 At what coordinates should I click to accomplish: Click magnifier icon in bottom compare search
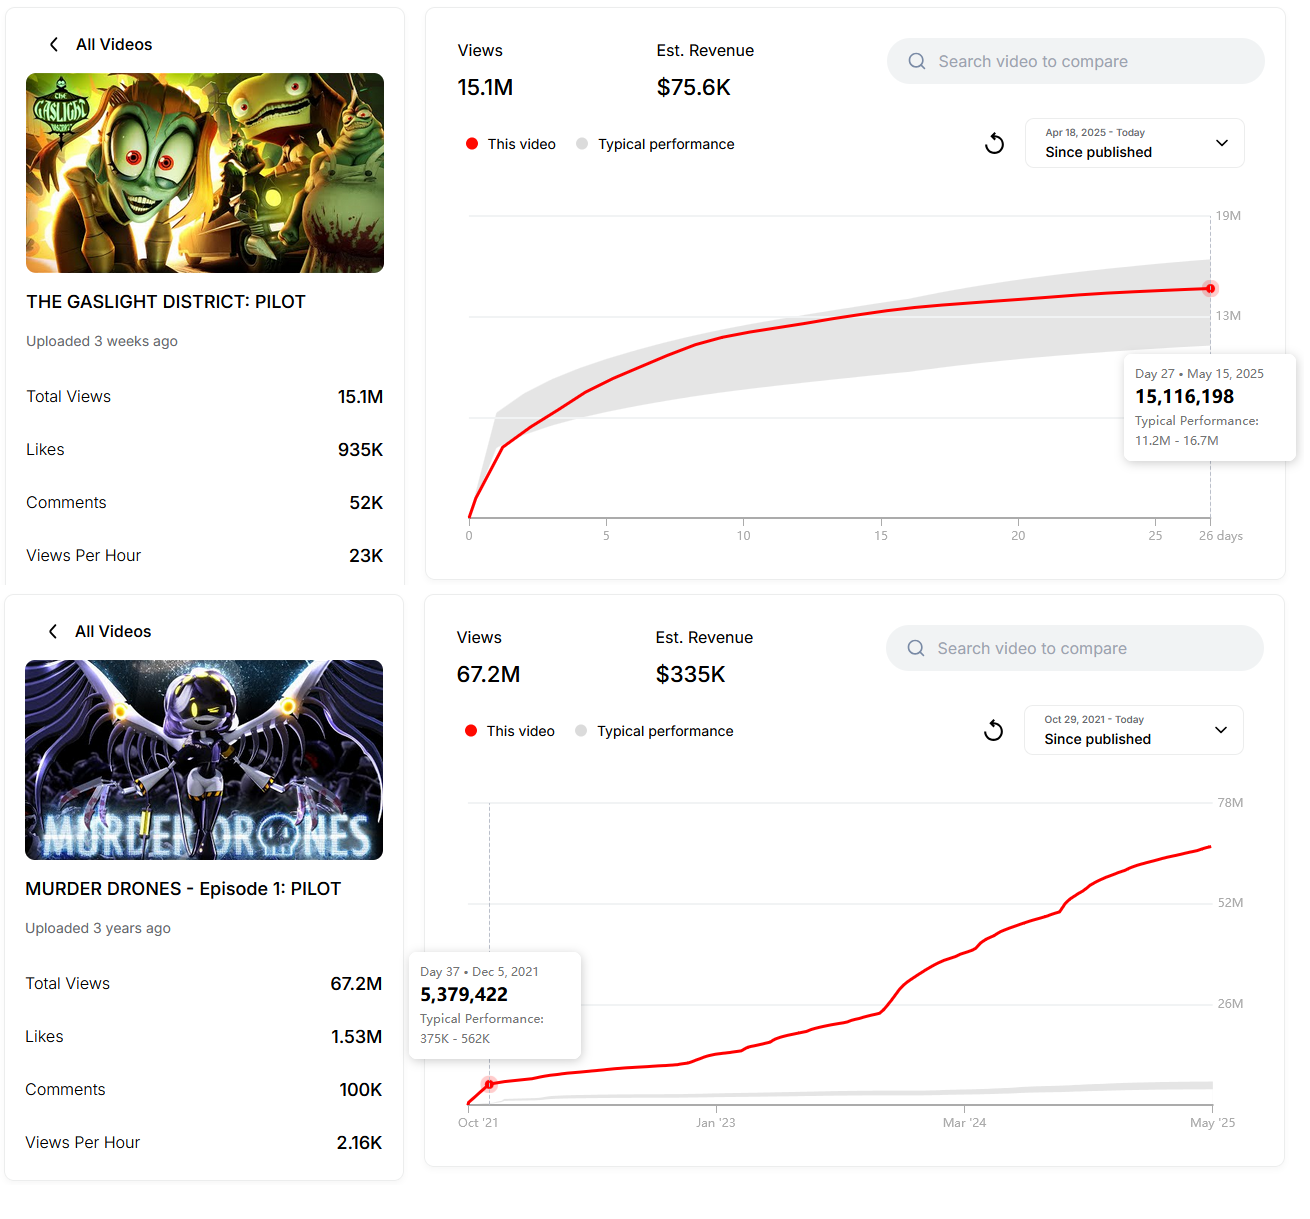click(x=916, y=648)
